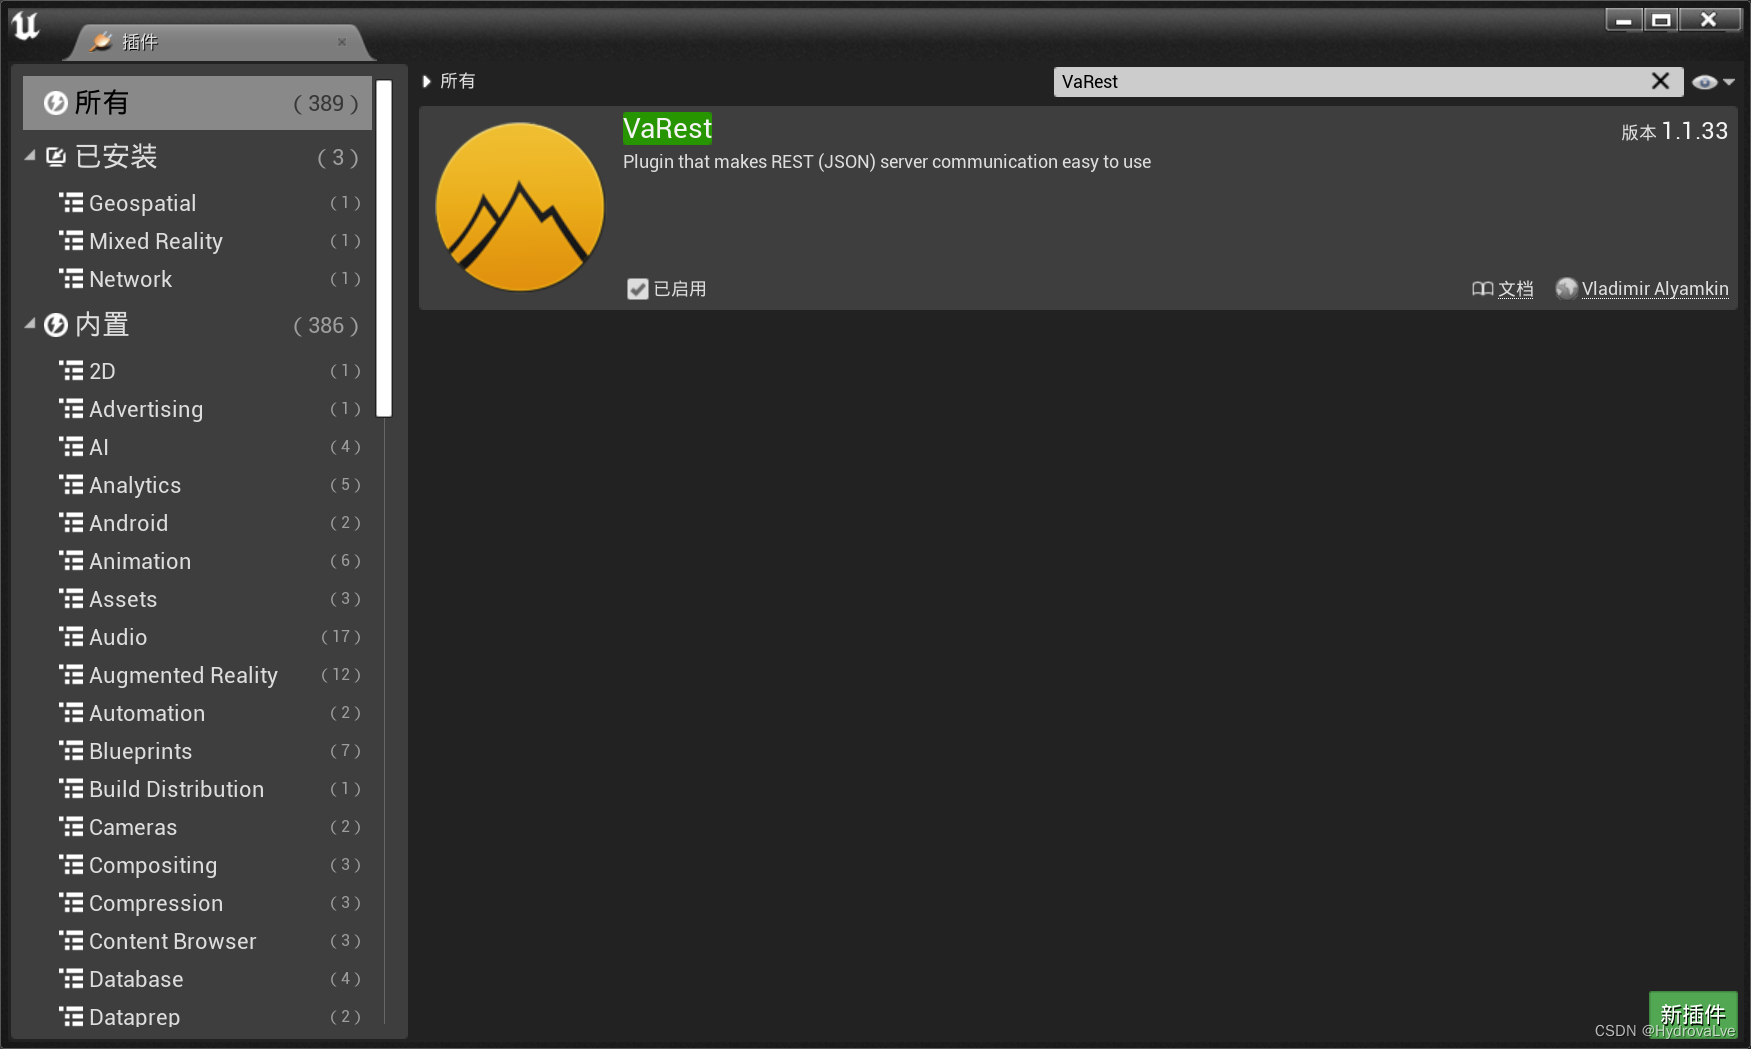Screen dimensions: 1751x1049
Task: Click the Animation list icon
Action: tap(71, 561)
